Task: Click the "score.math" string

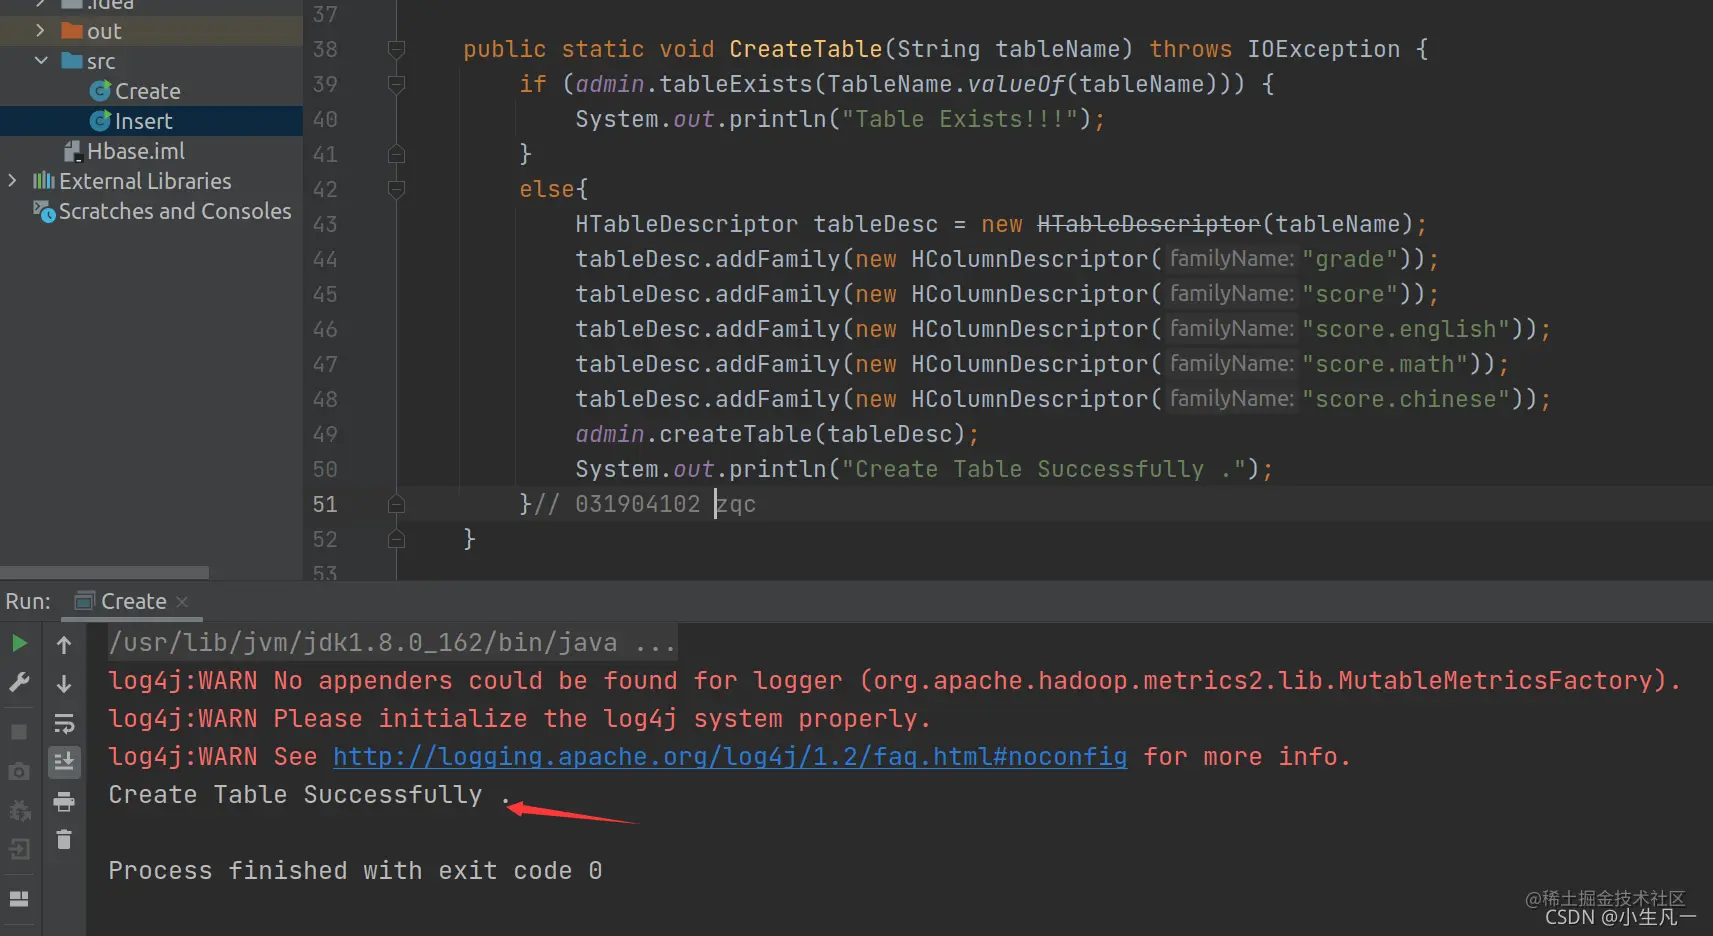Action: (x=1384, y=364)
